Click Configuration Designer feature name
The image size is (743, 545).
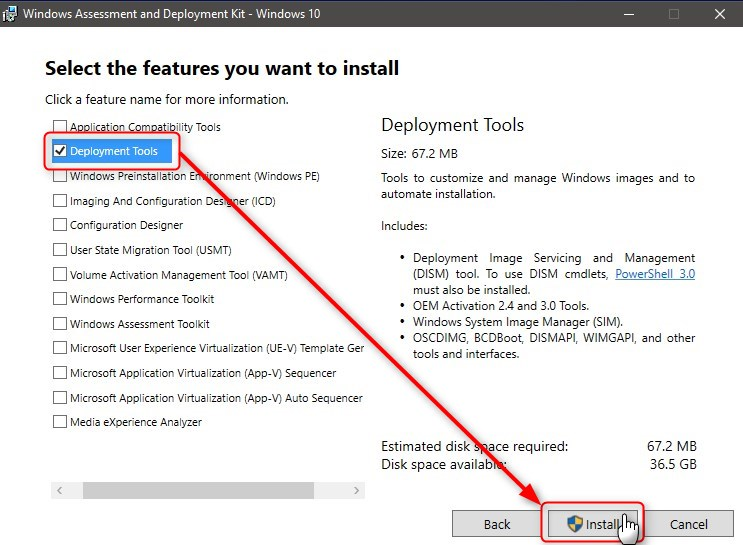tap(127, 225)
